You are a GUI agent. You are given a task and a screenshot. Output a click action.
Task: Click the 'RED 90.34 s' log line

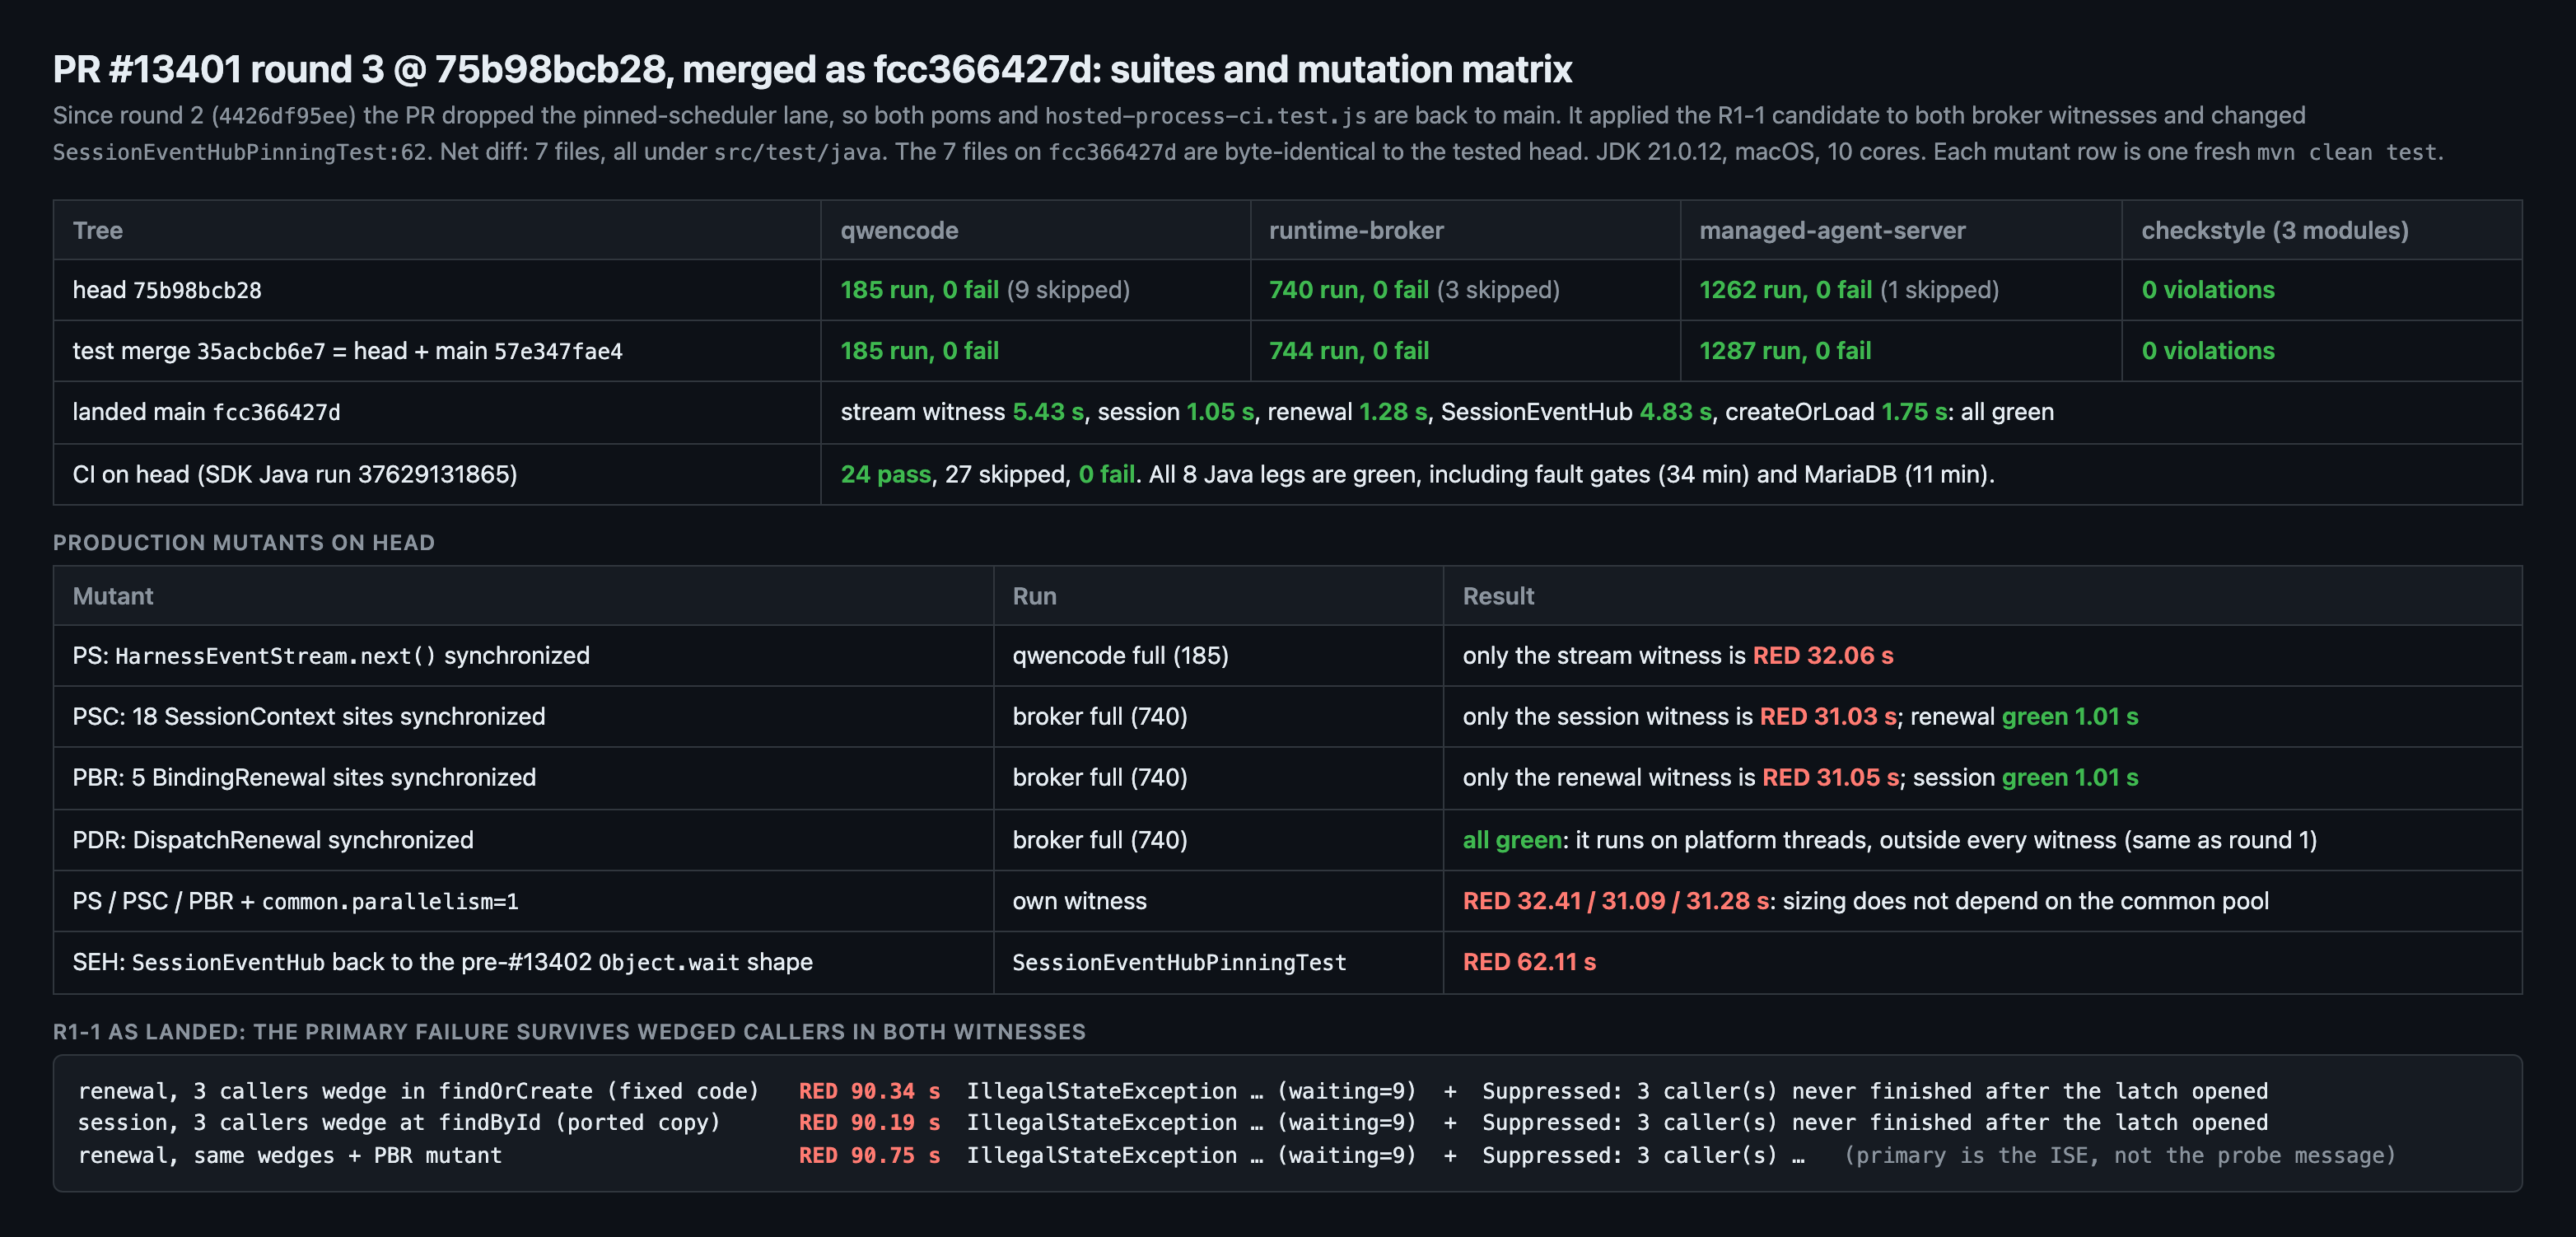1173,1091
